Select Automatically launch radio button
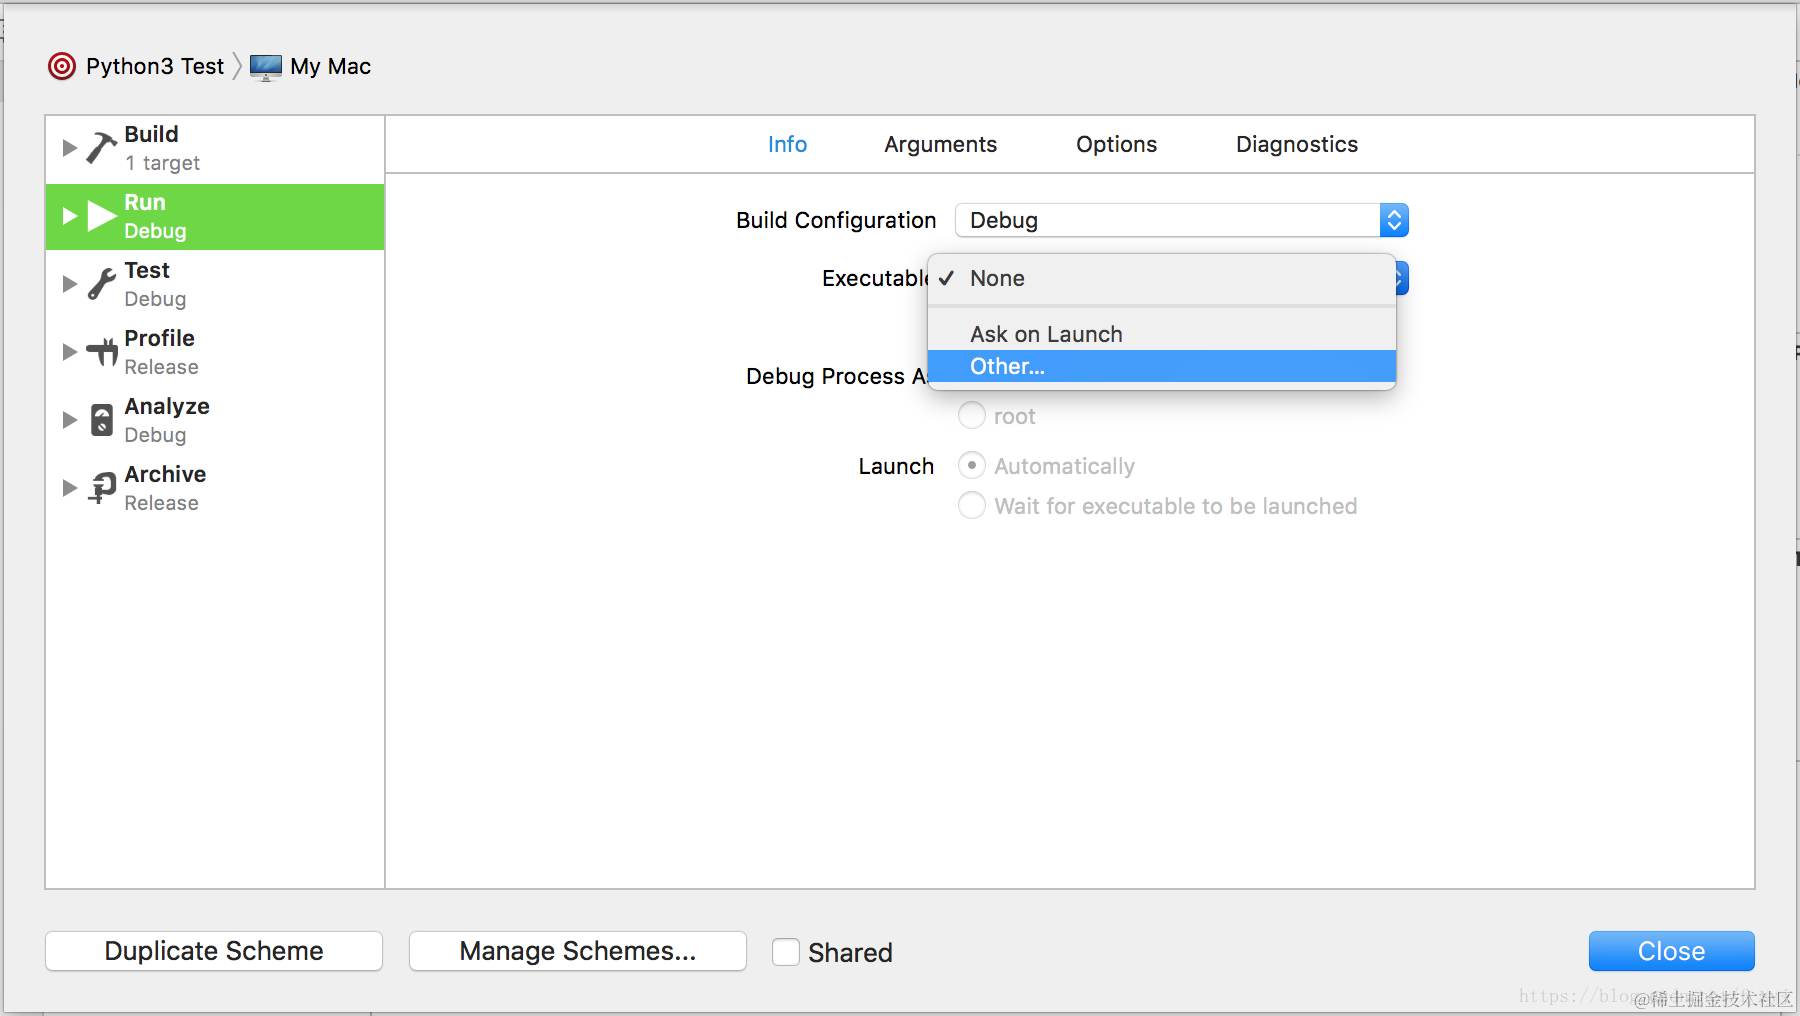This screenshot has height=1016, width=1800. pos(972,465)
